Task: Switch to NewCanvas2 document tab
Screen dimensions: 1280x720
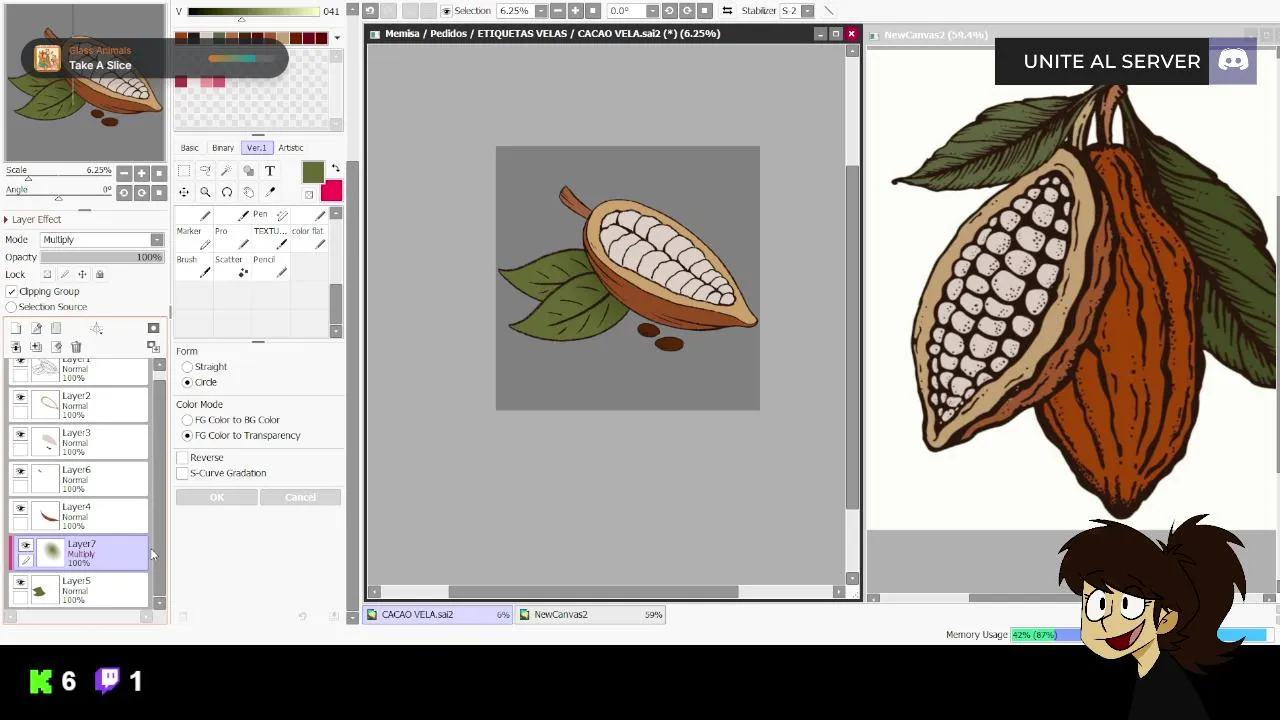Action: (x=591, y=615)
